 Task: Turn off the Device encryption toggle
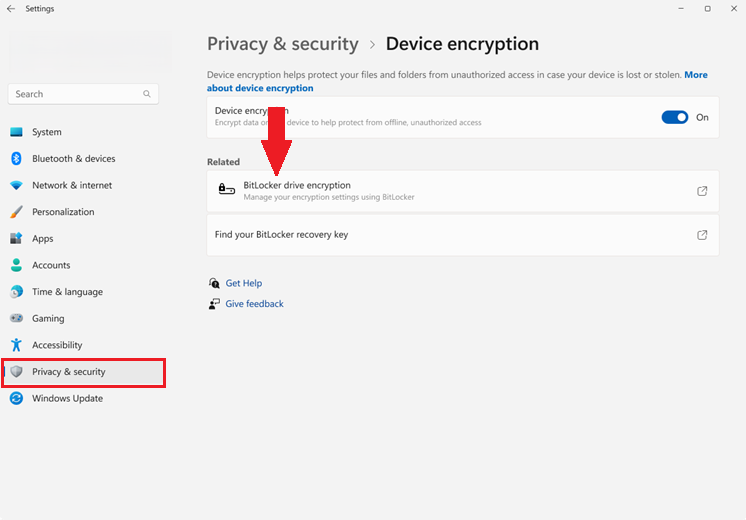click(675, 117)
